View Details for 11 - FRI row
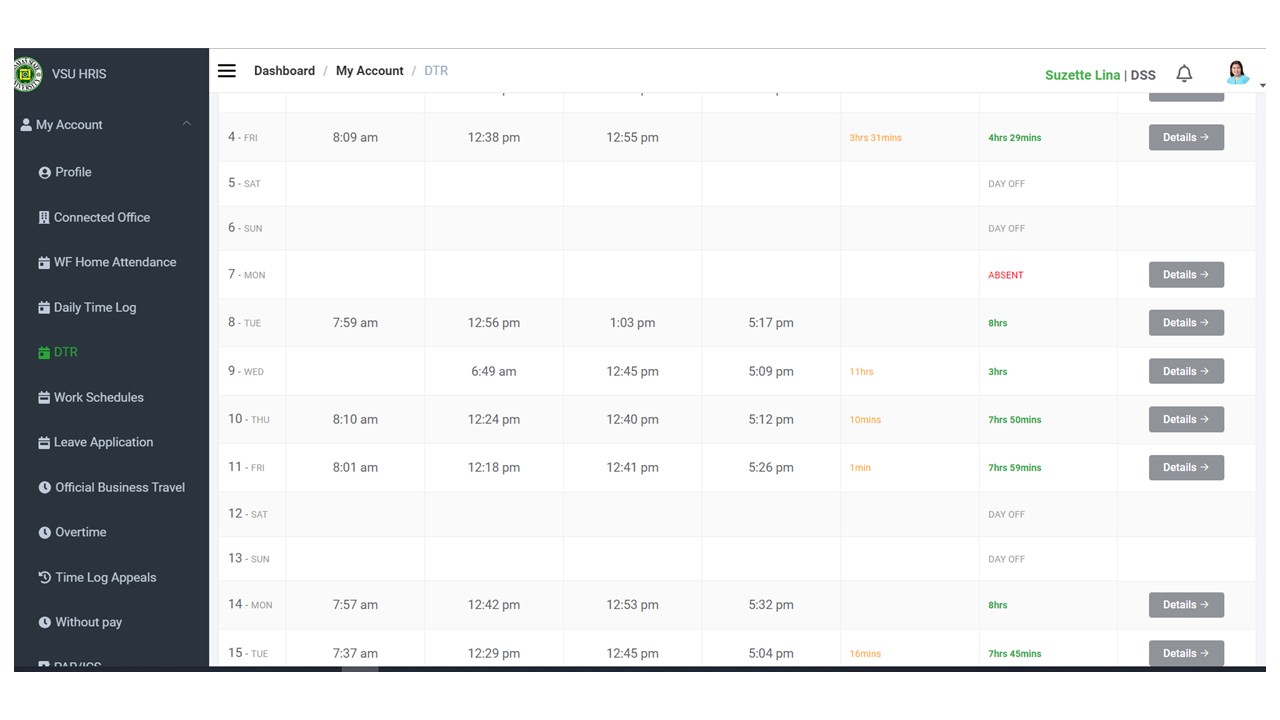 point(1186,468)
